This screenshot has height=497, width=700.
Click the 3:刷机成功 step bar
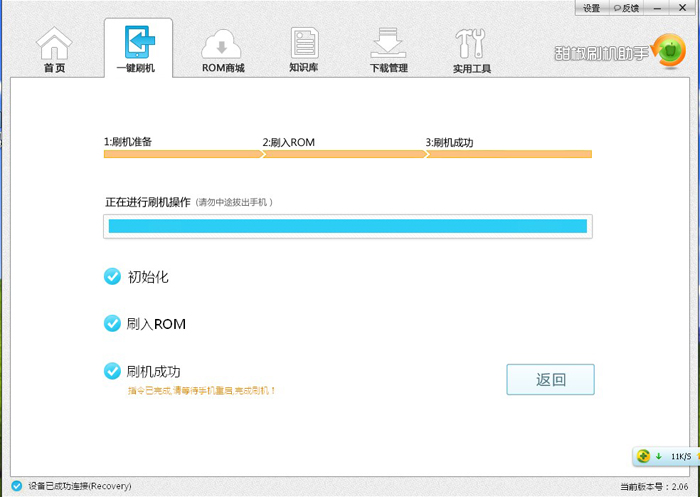(x=509, y=154)
